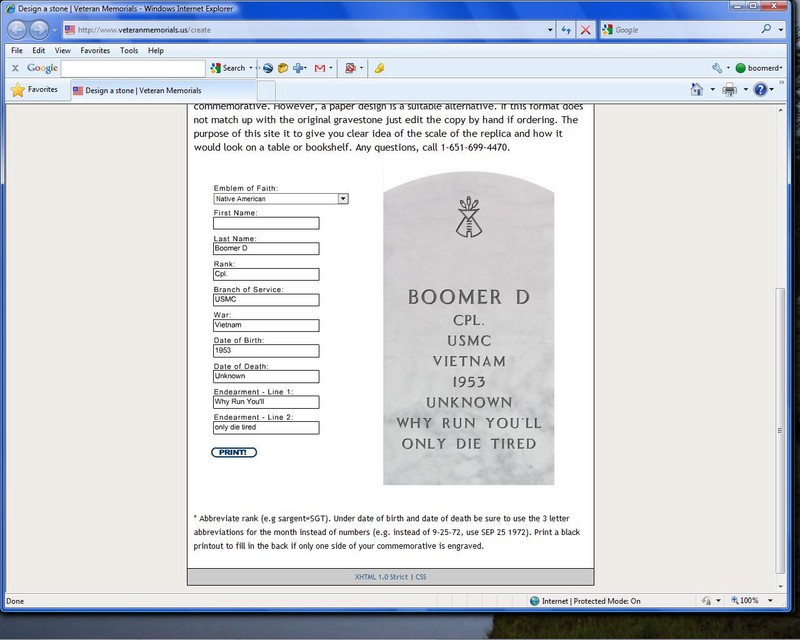Screen dimensions: 800x640
Task: Click the Date of Birth field
Action: coord(266,351)
